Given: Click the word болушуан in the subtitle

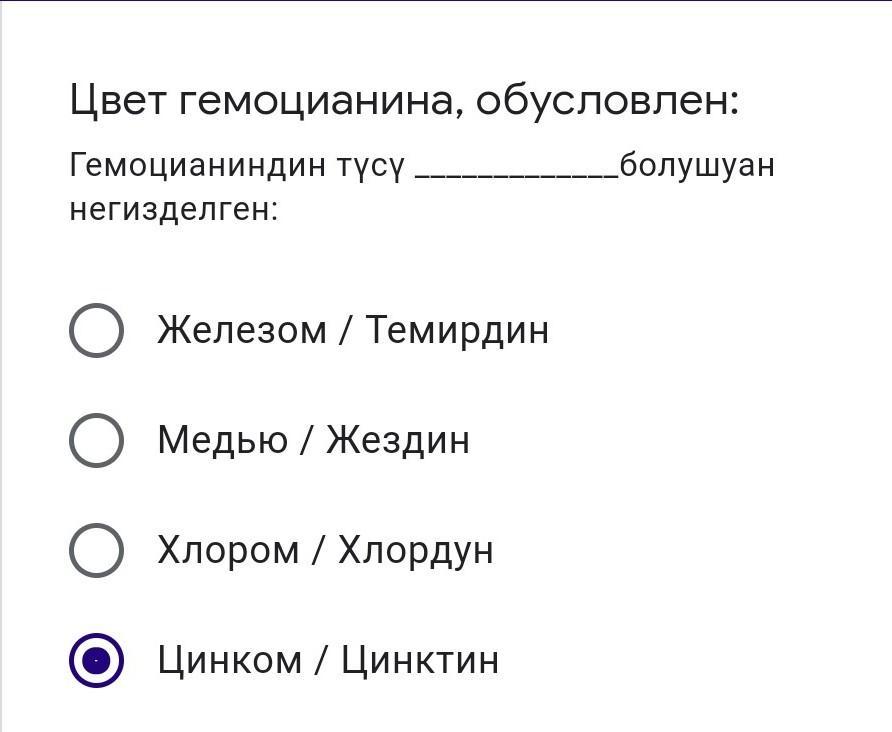Looking at the screenshot, I should (697, 166).
